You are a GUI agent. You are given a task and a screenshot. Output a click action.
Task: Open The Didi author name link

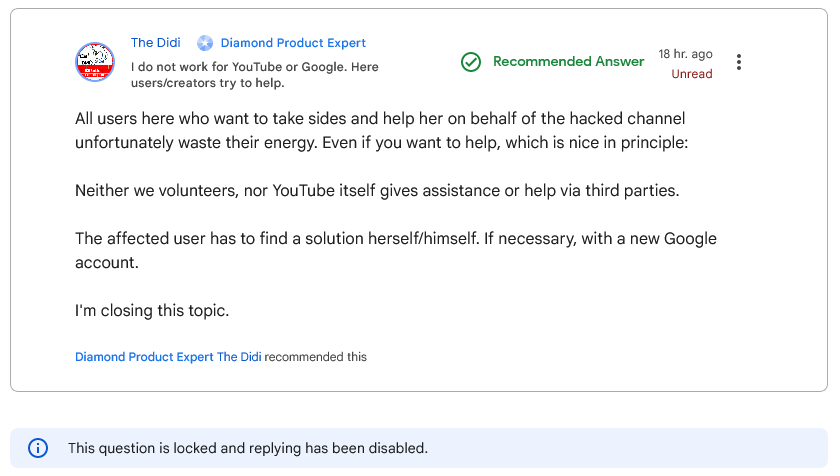point(155,43)
